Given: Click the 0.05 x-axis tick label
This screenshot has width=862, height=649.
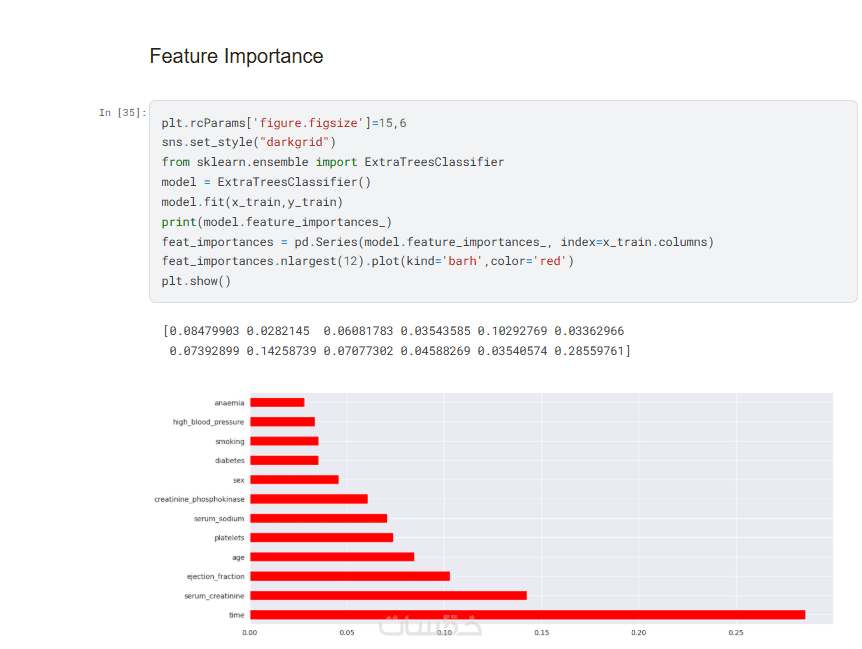Looking at the screenshot, I should tap(347, 632).
